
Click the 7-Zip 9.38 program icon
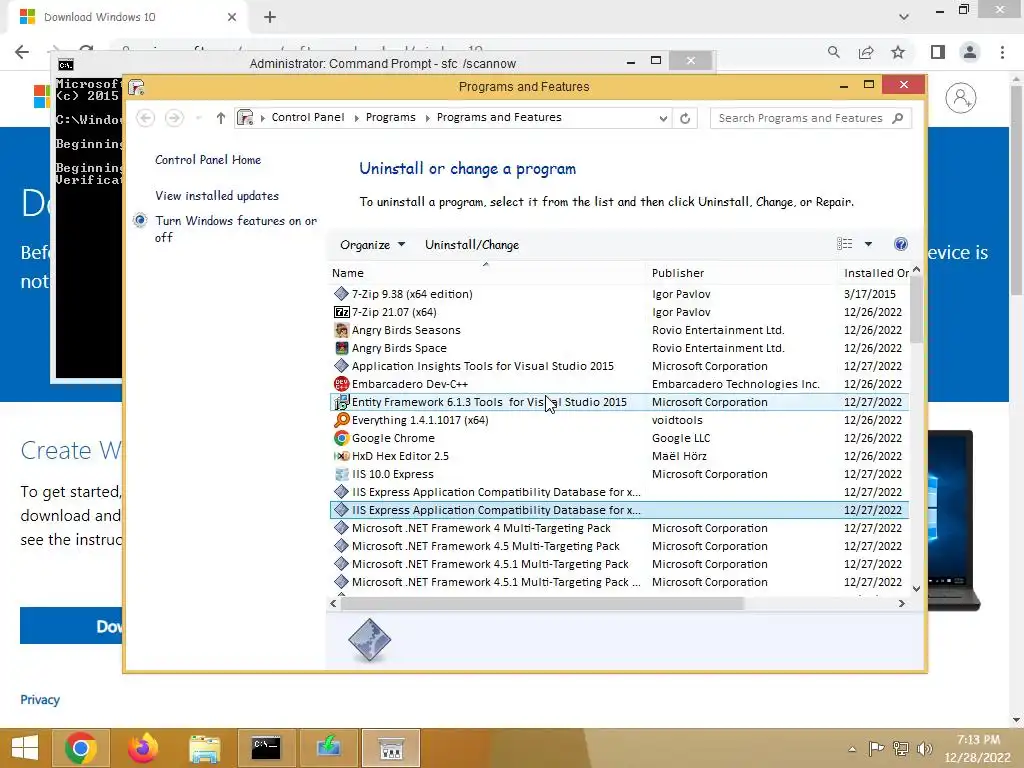click(x=341, y=294)
